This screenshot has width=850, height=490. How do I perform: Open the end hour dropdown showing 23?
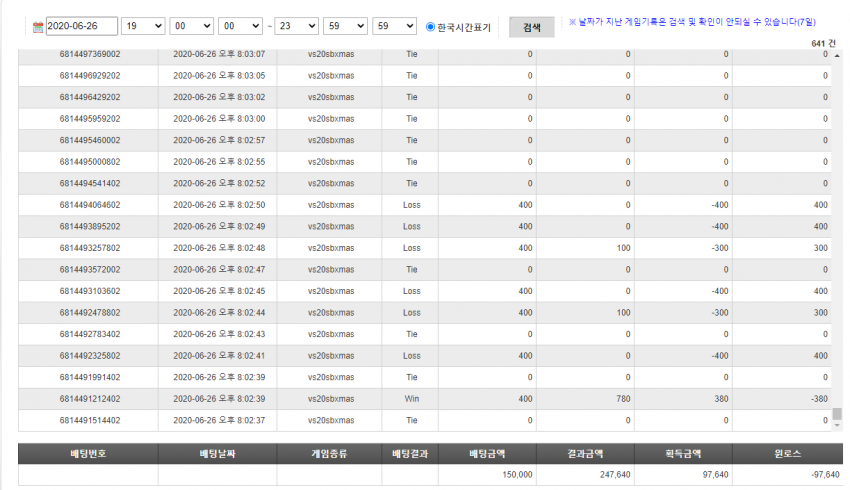pos(297,26)
